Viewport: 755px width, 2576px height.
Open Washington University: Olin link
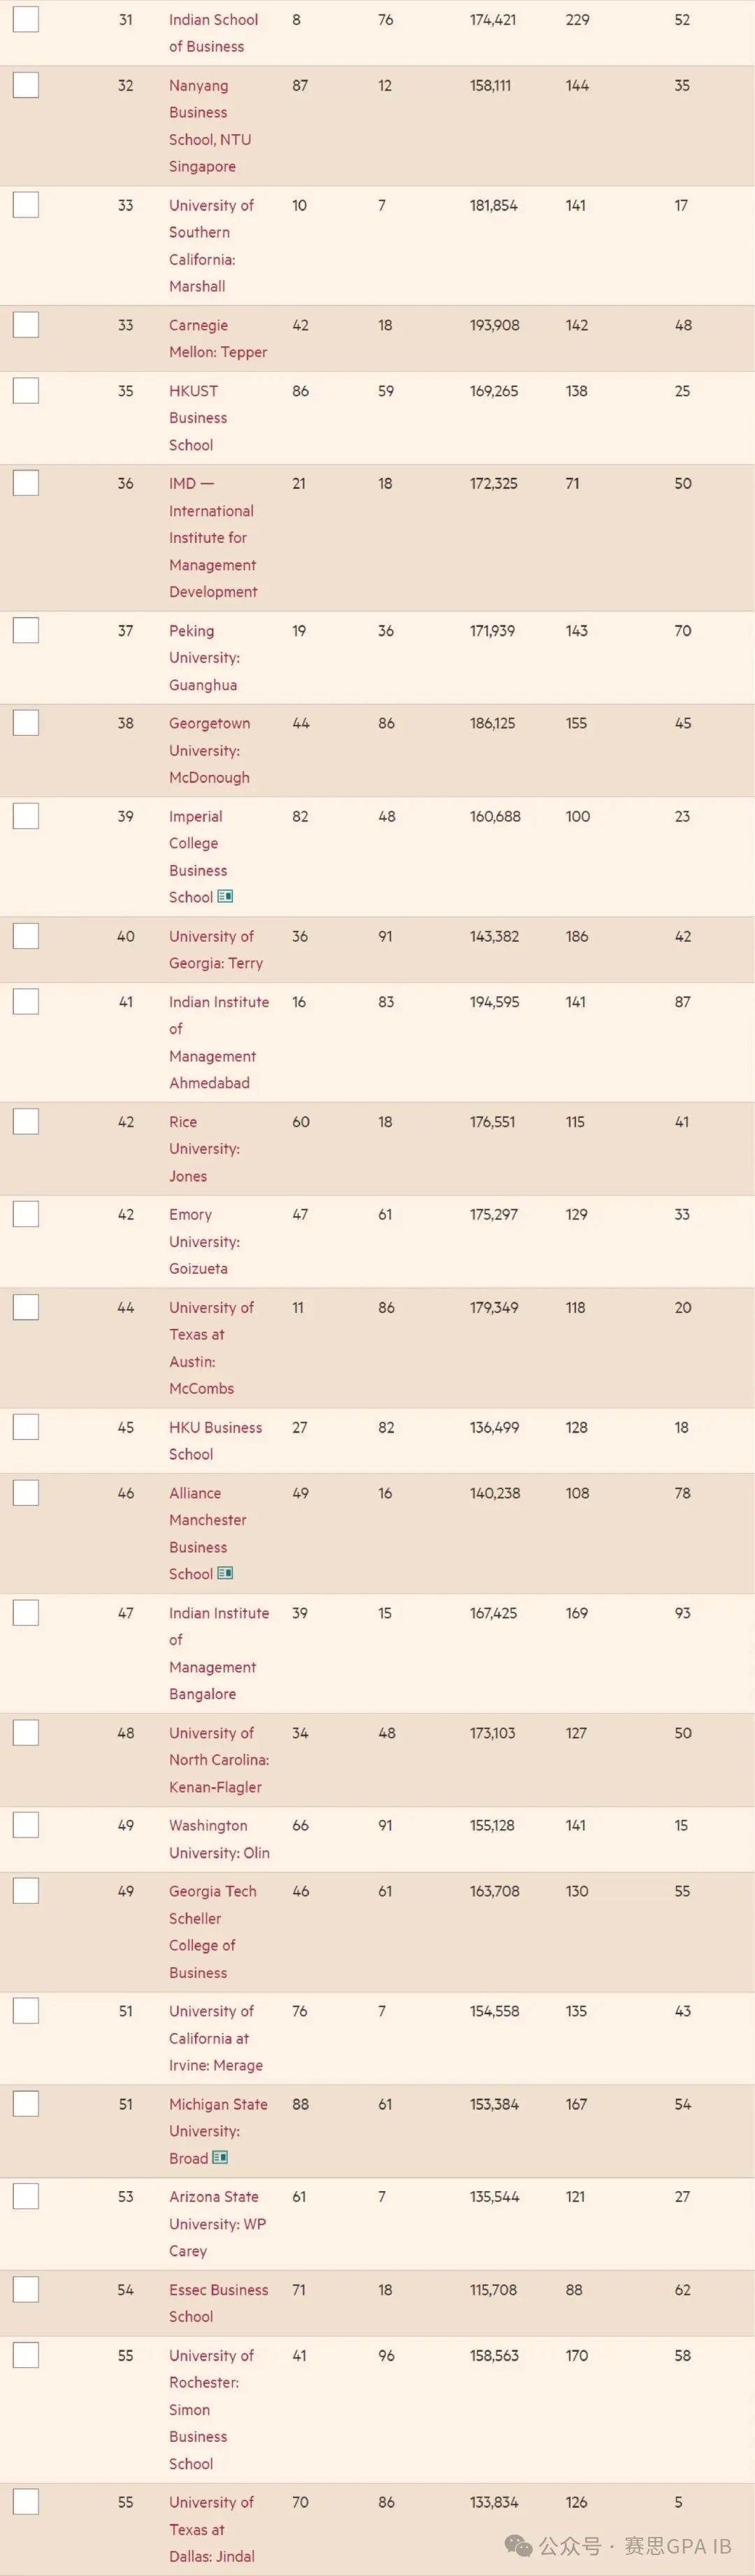click(x=219, y=1838)
